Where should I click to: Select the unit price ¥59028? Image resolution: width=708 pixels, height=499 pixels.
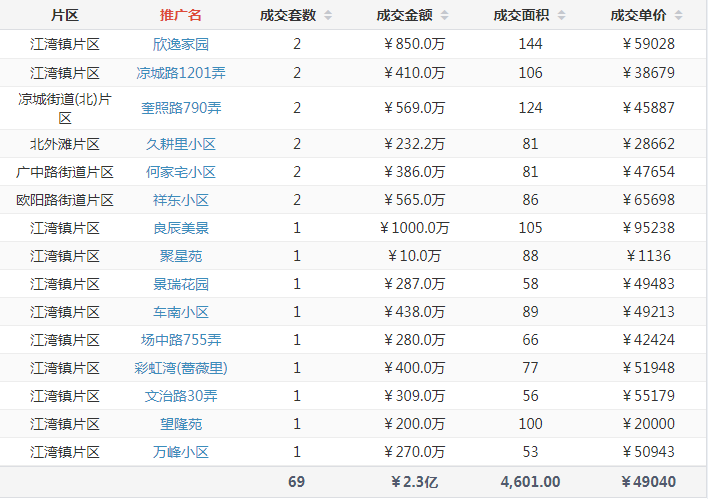(x=648, y=44)
